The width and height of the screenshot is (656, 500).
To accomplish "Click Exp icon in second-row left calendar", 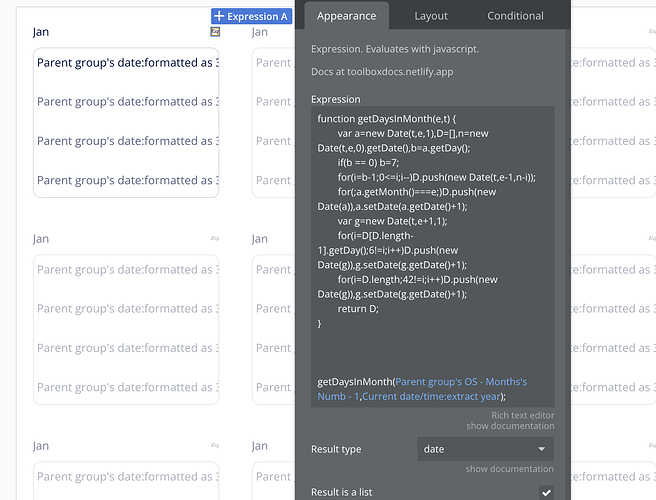I will point(215,239).
